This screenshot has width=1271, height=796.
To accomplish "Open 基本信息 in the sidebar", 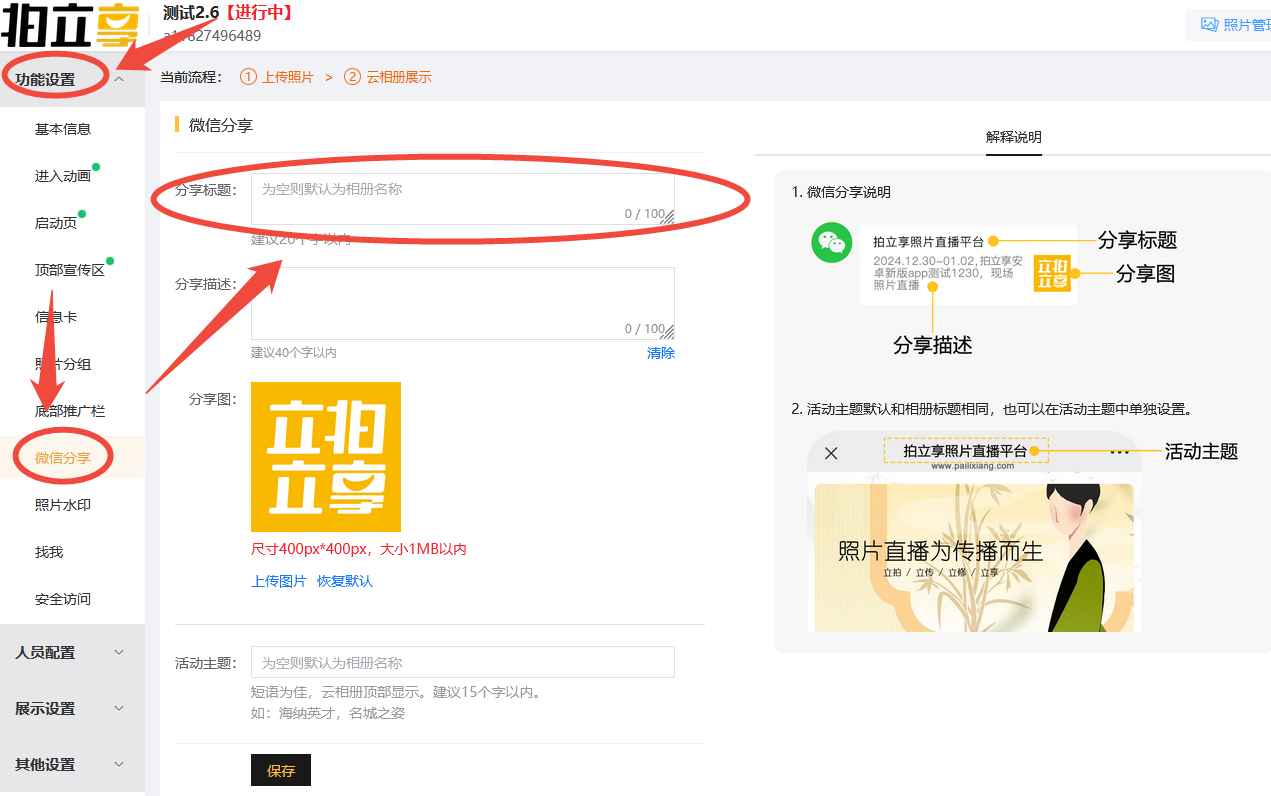I will coord(63,129).
